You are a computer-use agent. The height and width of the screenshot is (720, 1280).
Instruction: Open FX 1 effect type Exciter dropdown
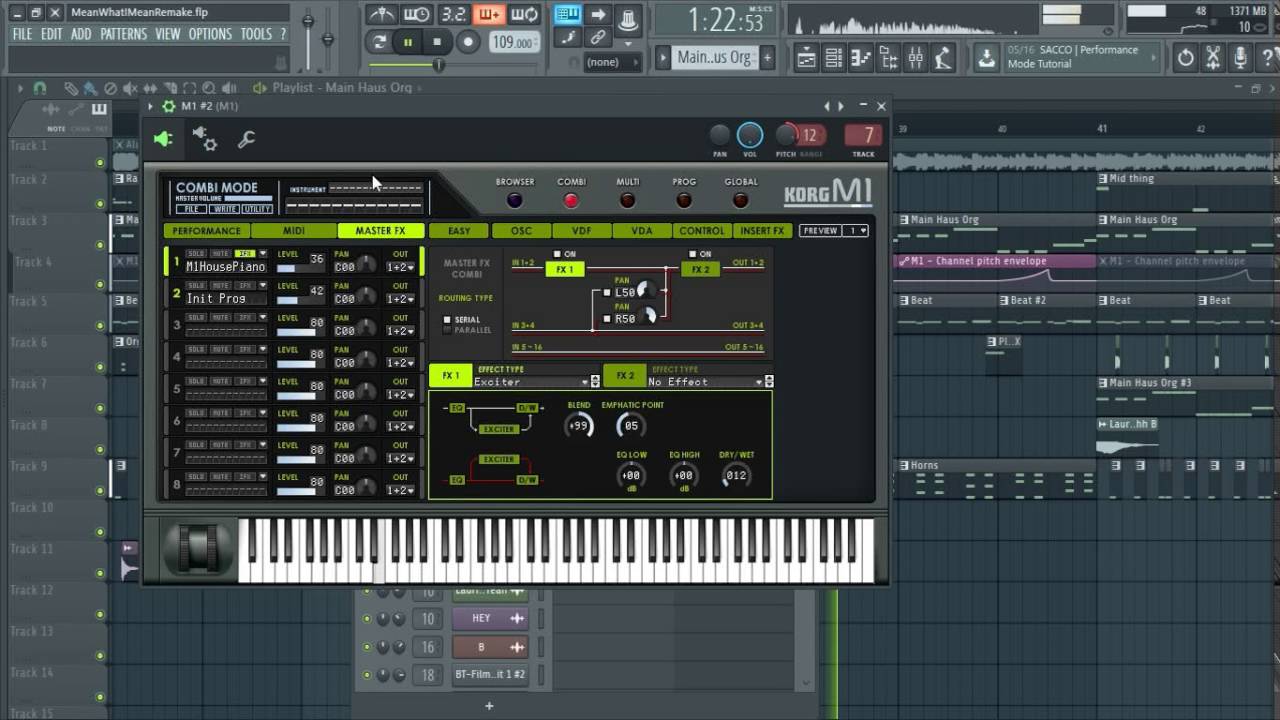532,382
